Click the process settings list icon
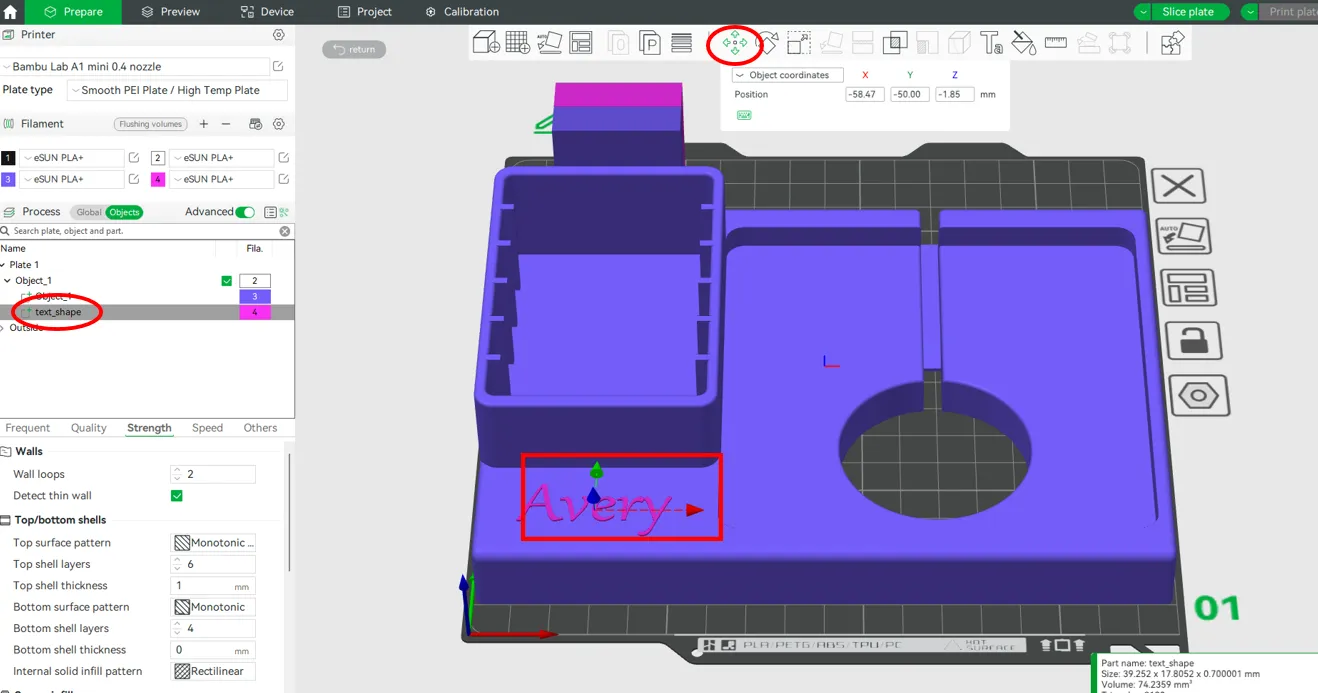The height and width of the screenshot is (693, 1318). click(270, 212)
